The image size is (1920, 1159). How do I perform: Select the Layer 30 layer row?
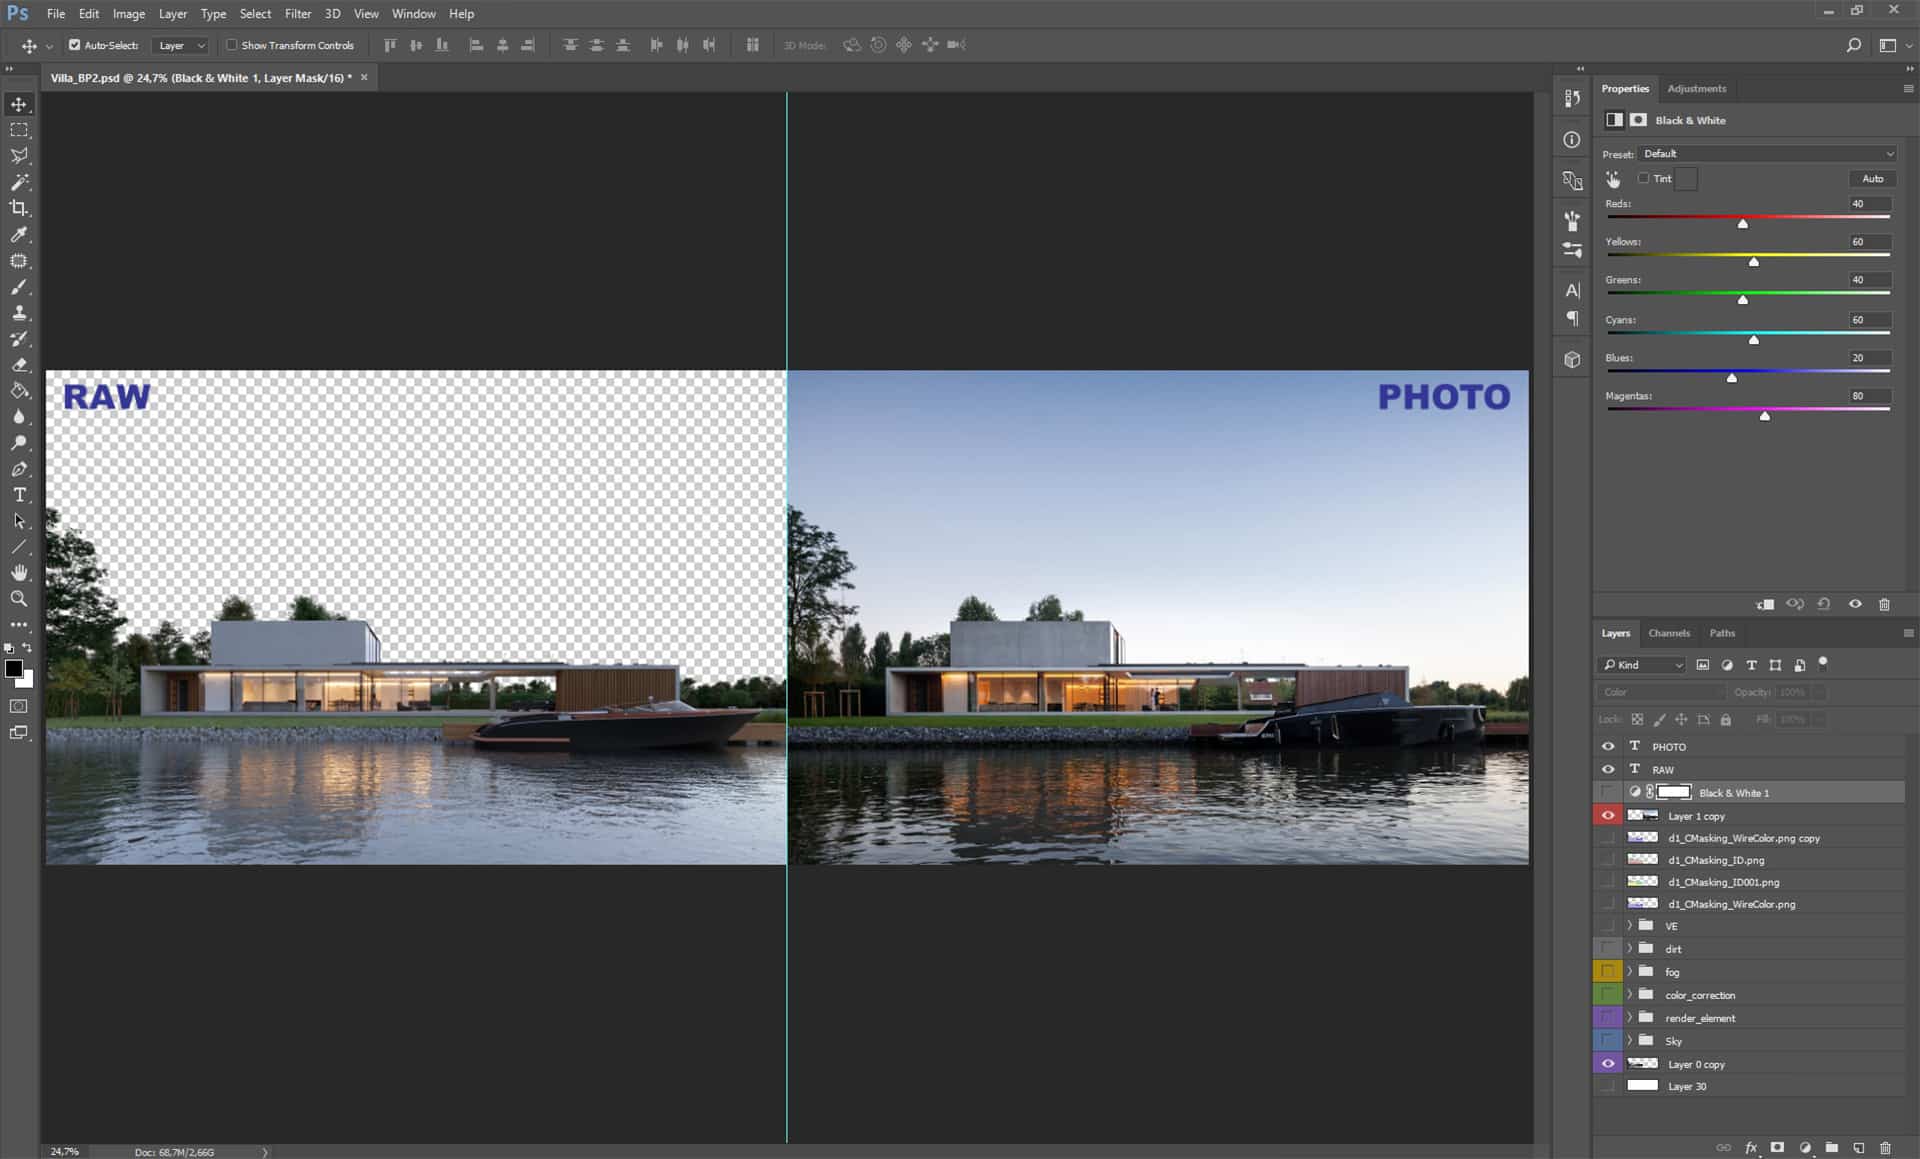1749,1086
